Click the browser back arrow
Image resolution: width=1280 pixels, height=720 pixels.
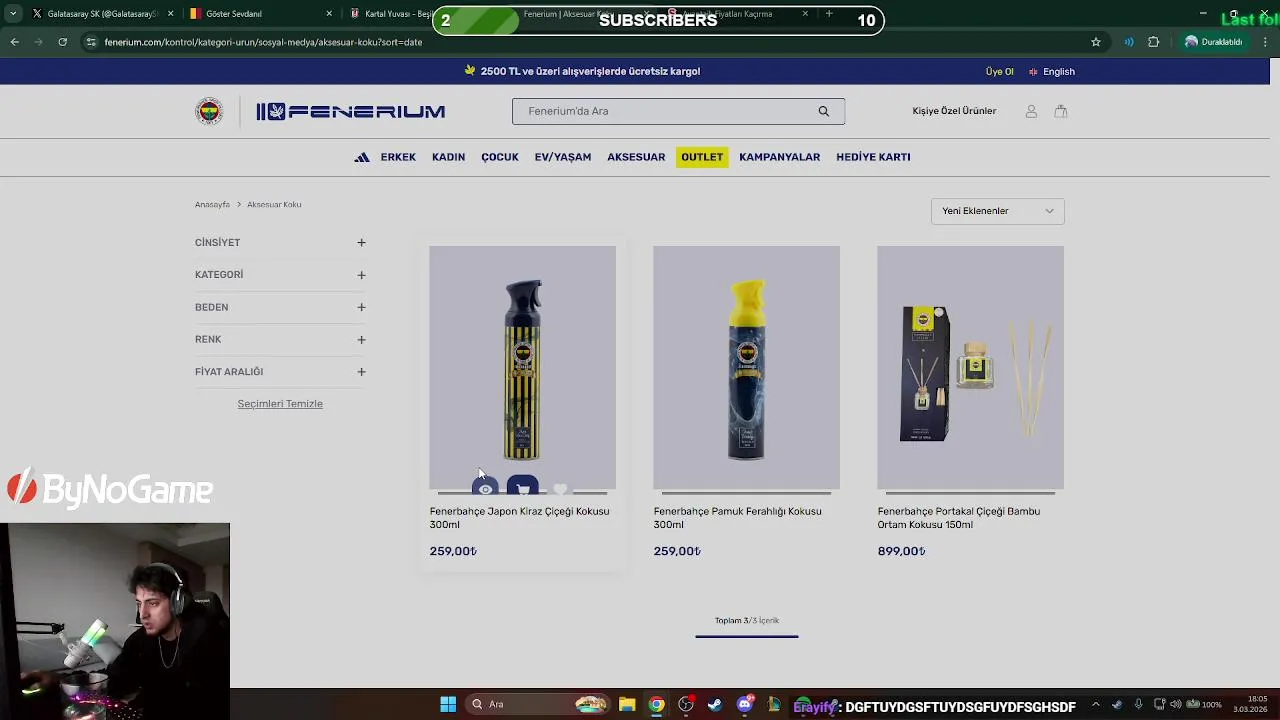14,42
